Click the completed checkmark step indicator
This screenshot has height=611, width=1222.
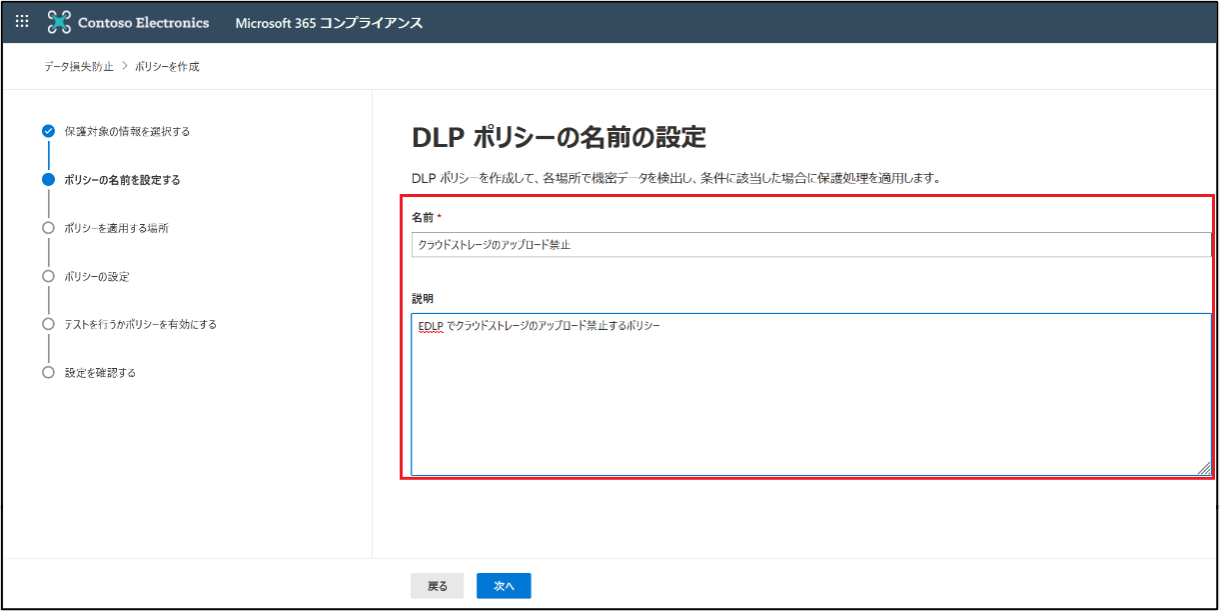pos(48,131)
